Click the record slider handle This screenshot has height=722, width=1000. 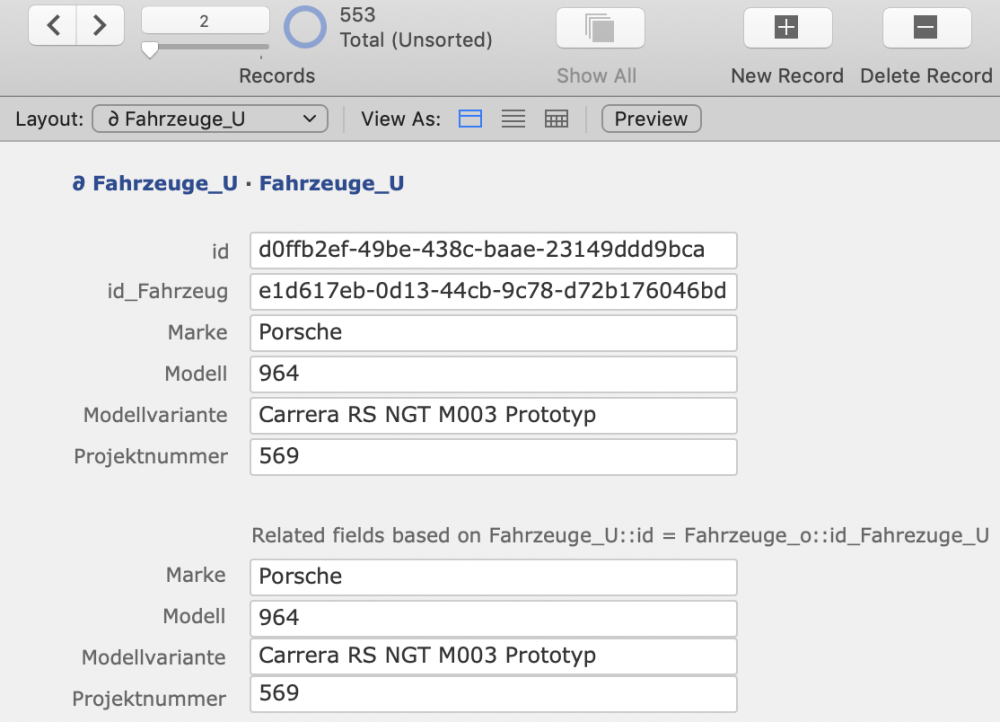tap(150, 50)
